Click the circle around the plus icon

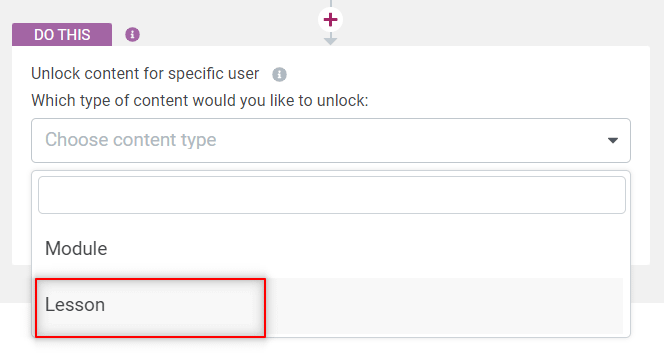[x=330, y=19]
